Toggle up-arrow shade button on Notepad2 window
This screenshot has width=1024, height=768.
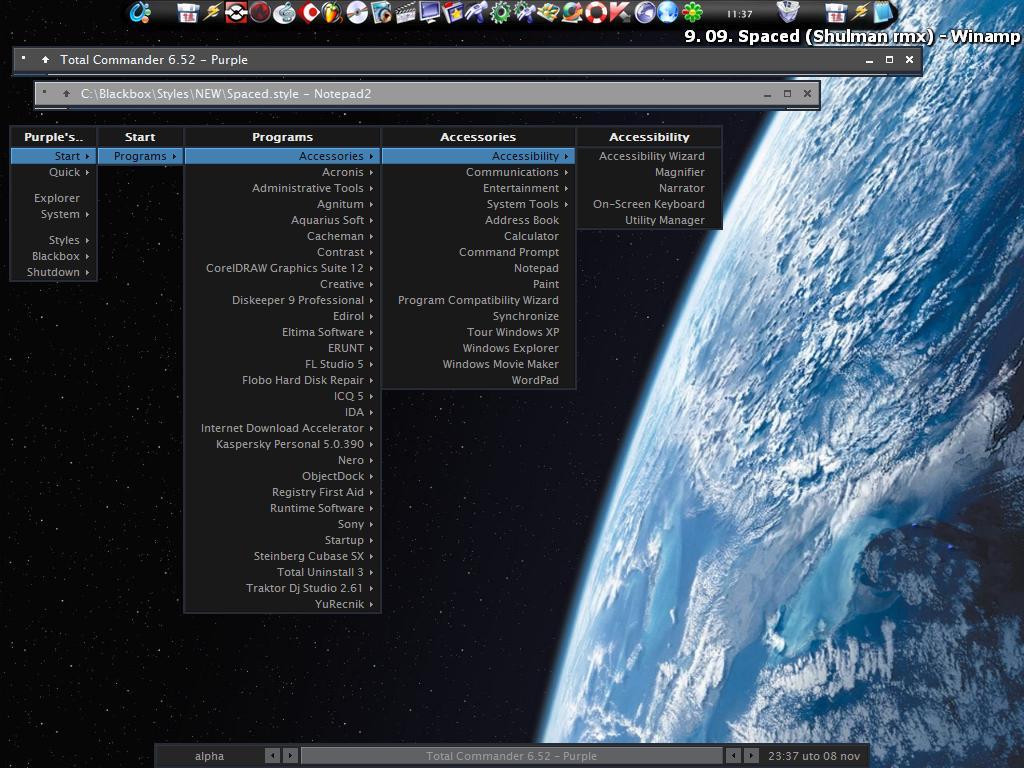66,93
